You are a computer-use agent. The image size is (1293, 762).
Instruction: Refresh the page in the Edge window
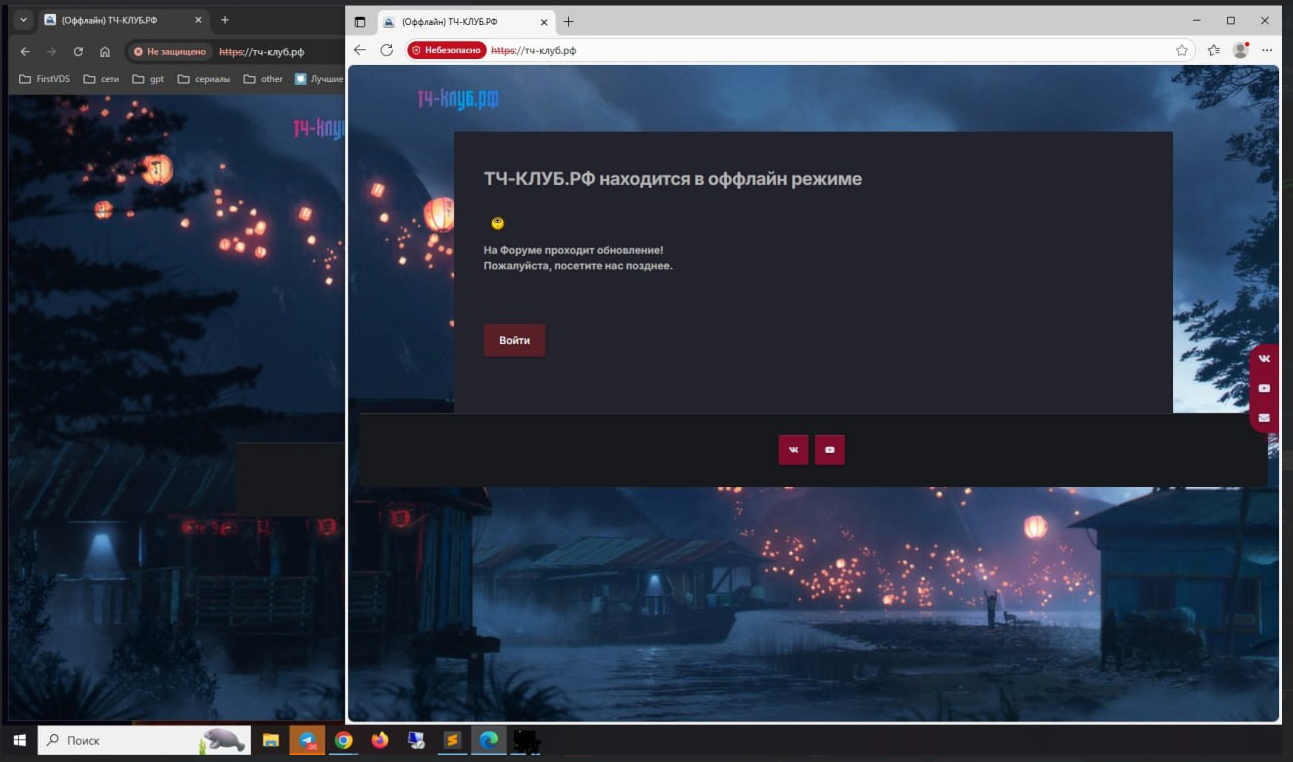[x=387, y=50]
